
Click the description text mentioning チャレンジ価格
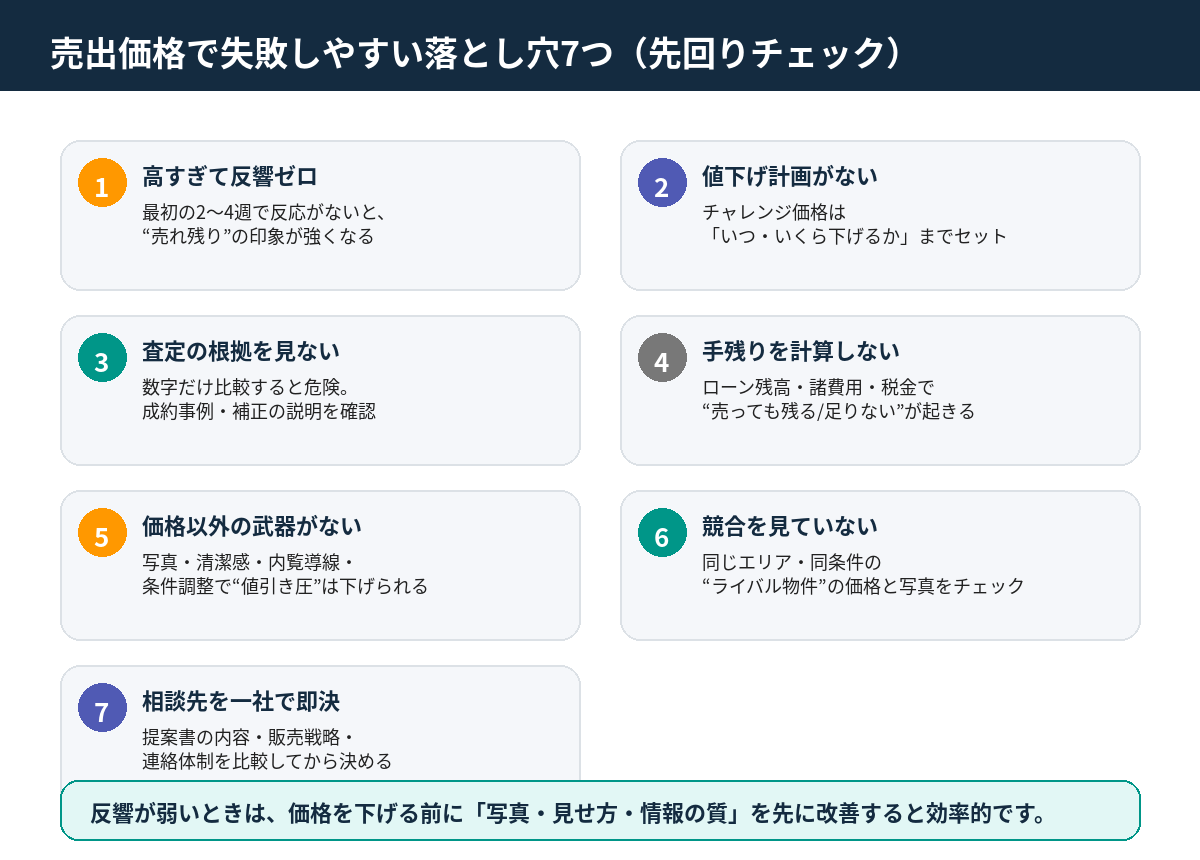coord(855,224)
